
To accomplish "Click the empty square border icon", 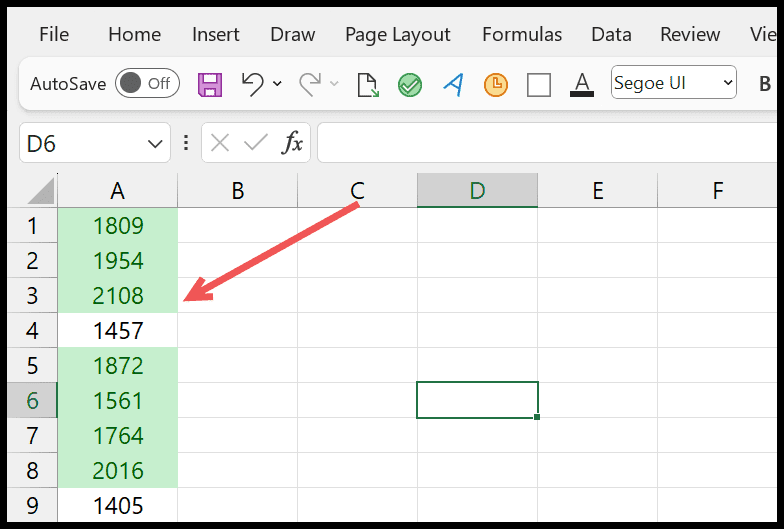I will click(539, 84).
